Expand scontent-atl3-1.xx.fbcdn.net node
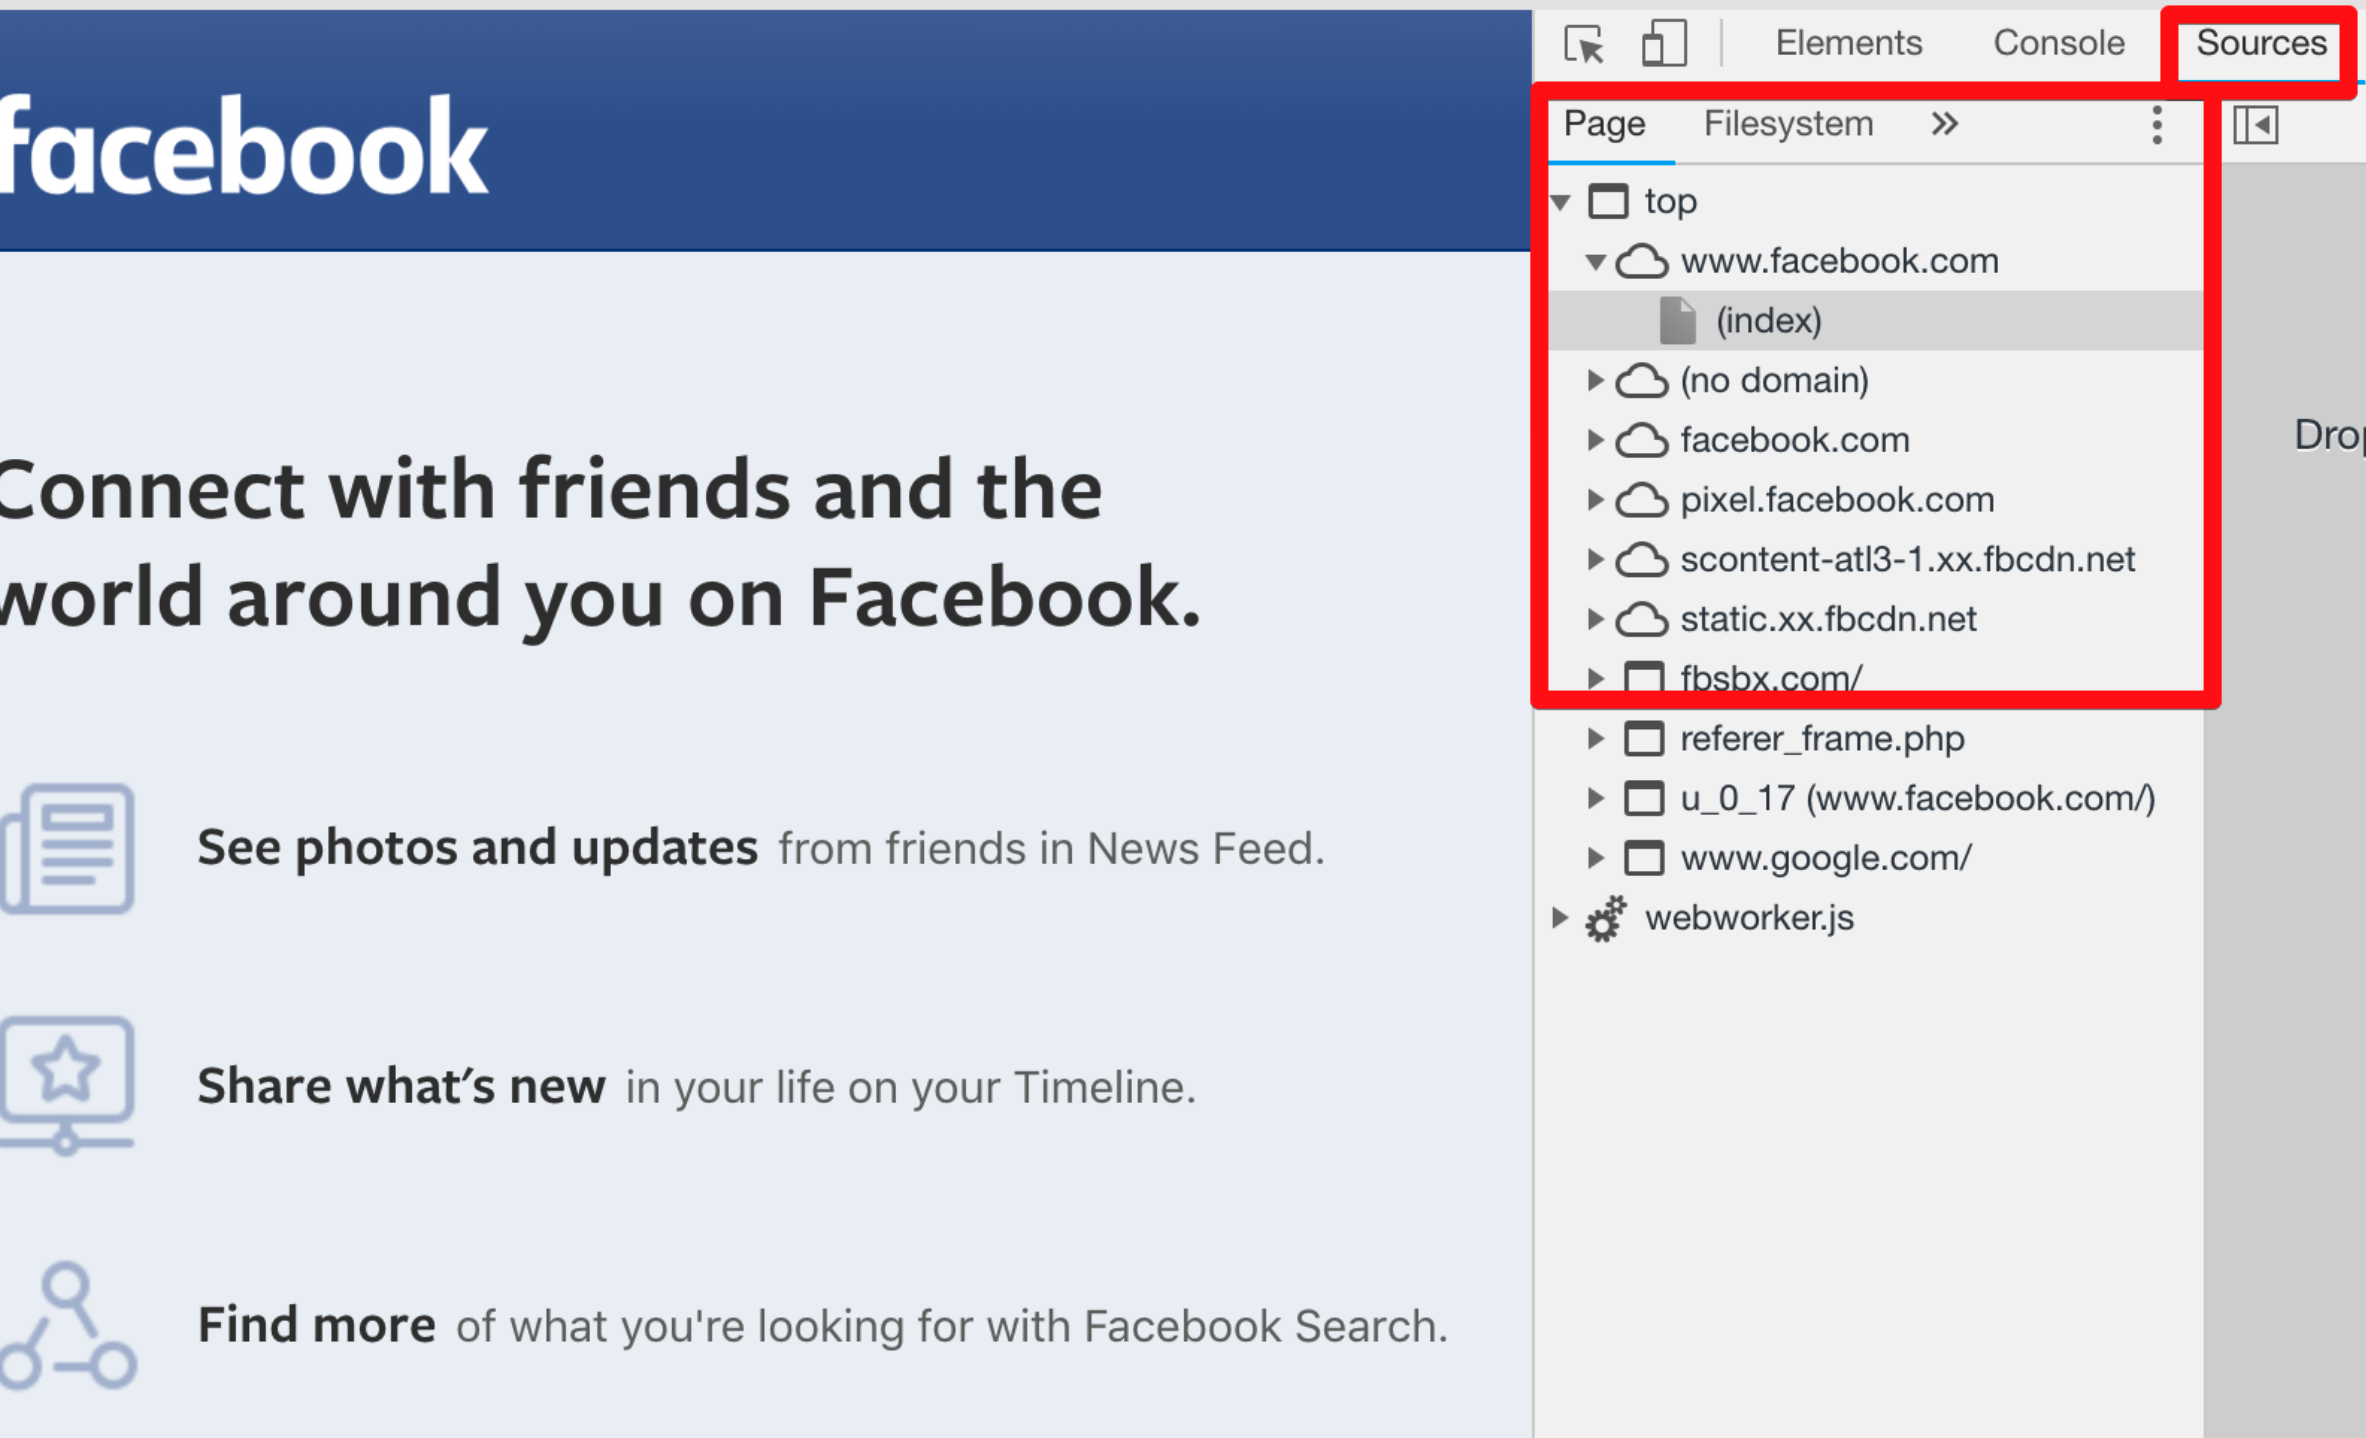 1596,560
